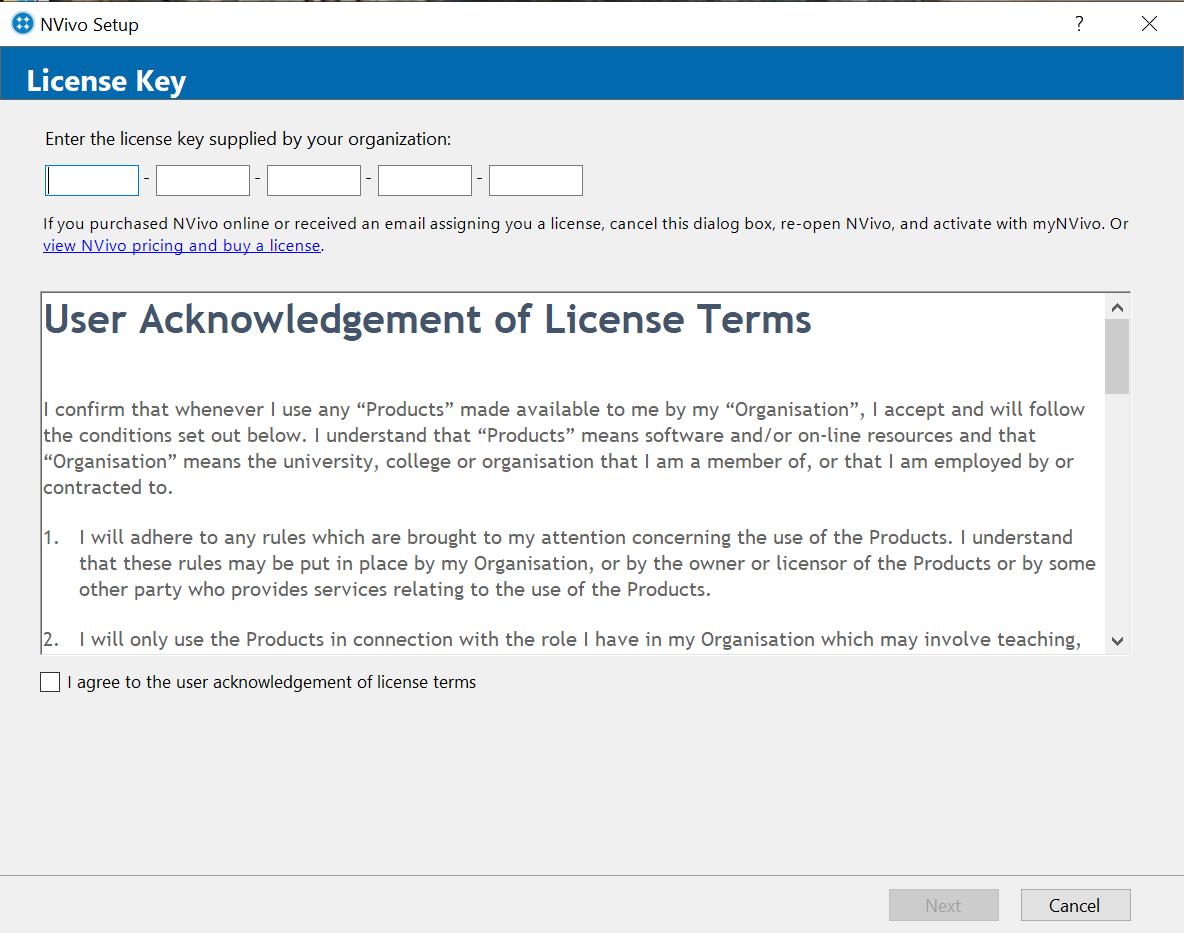Close the NVivo Setup window
This screenshot has height=933, width=1184.
pyautogui.click(x=1149, y=24)
